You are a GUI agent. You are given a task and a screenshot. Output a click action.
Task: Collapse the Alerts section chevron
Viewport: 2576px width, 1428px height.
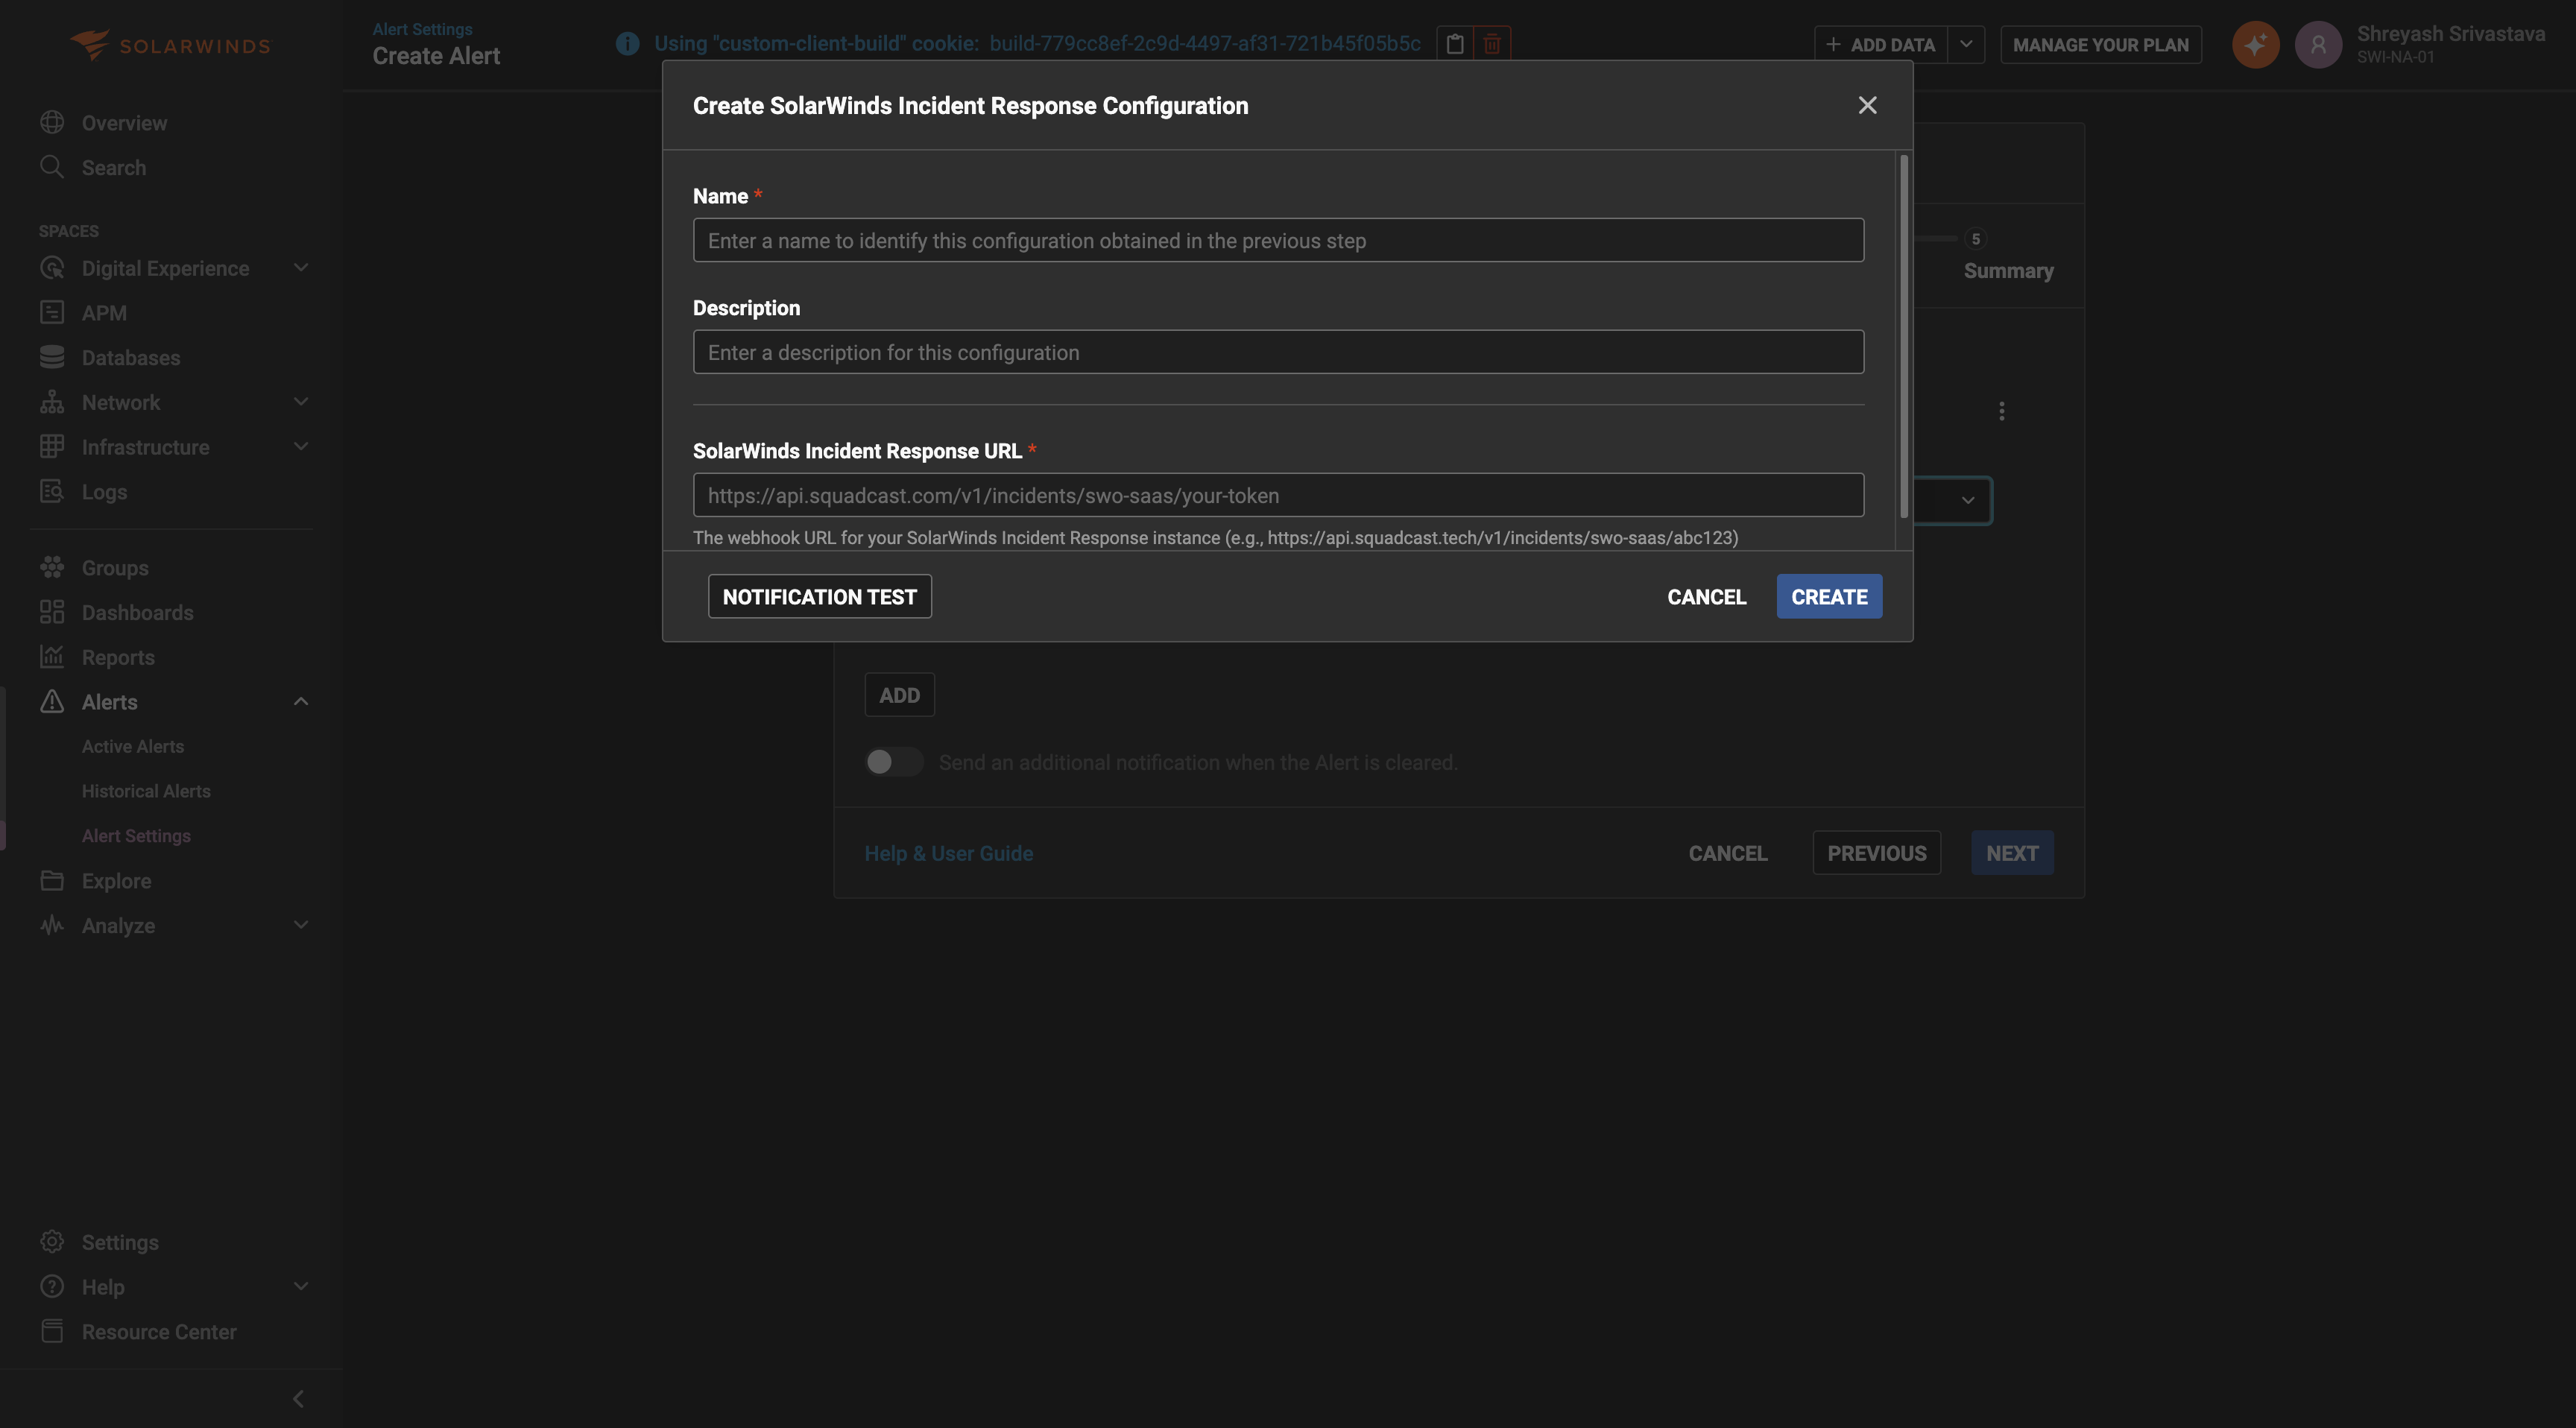click(300, 702)
